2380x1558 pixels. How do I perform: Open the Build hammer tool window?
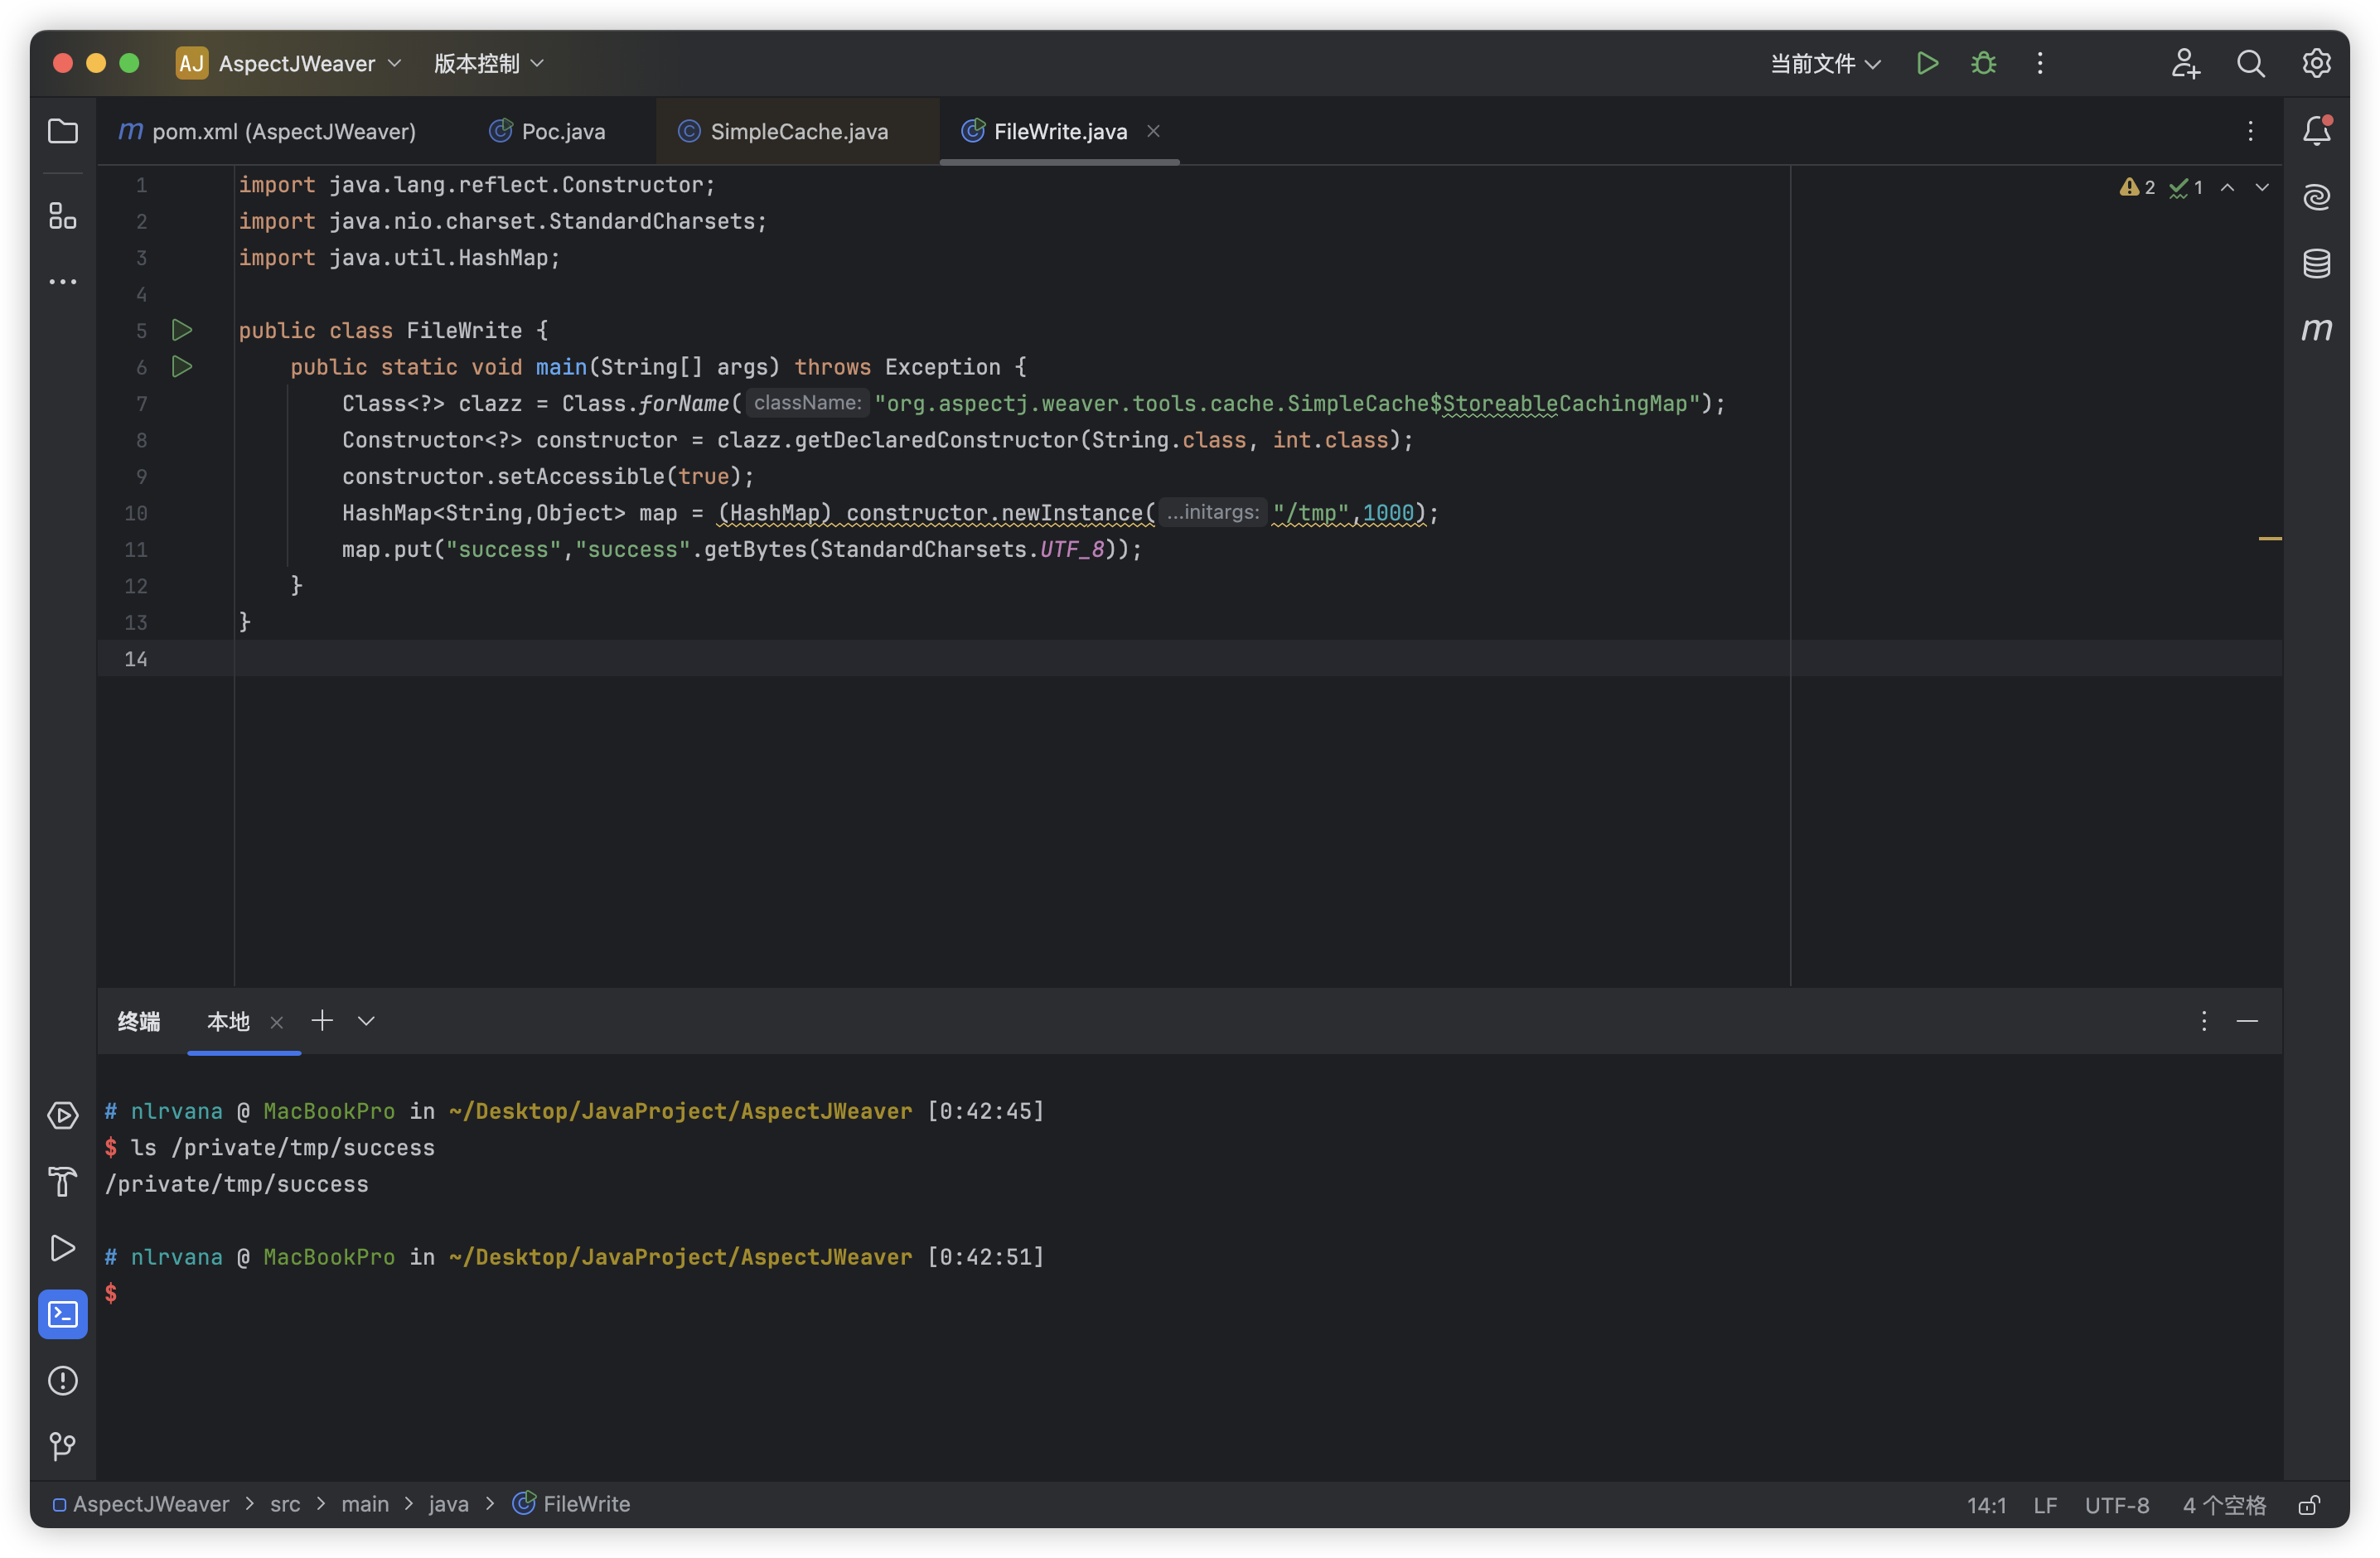coord(62,1181)
